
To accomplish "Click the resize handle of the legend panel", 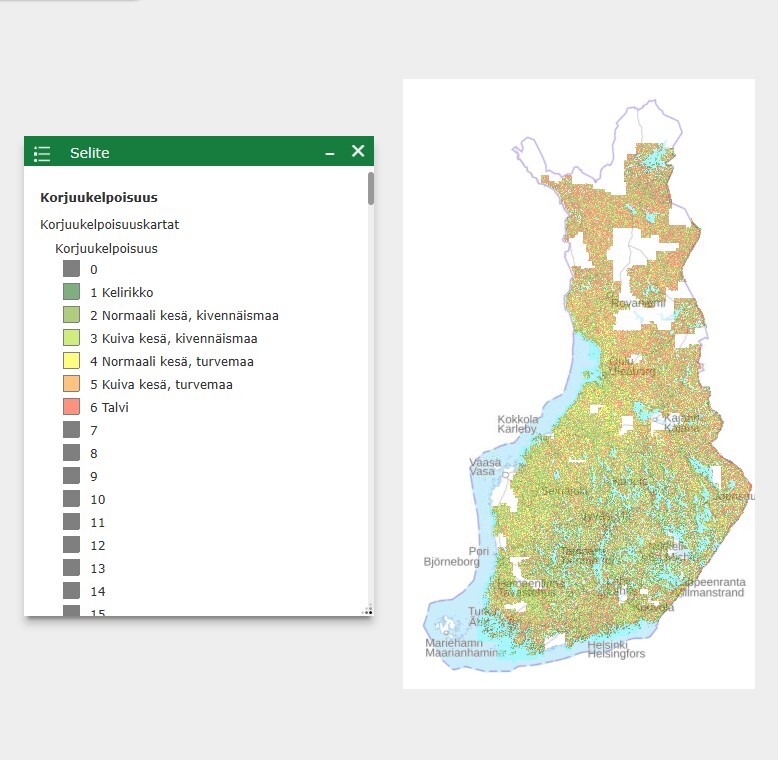I will tap(368, 609).
